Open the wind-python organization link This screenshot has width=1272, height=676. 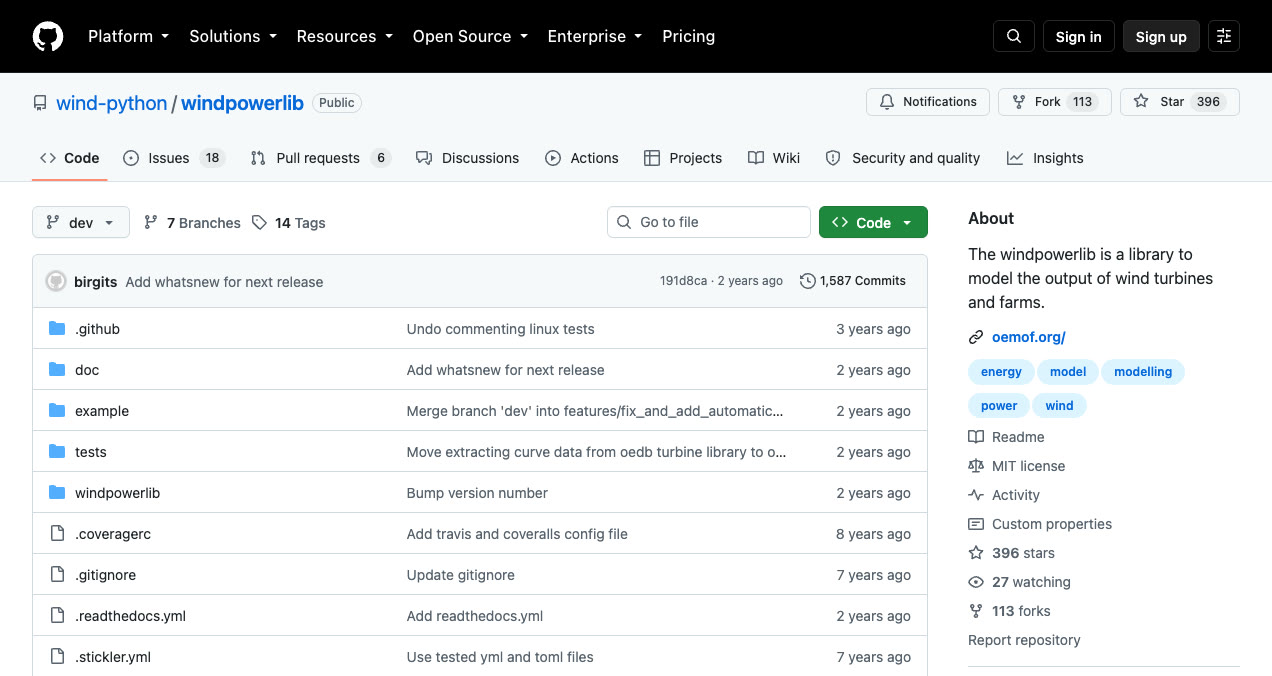[112, 103]
